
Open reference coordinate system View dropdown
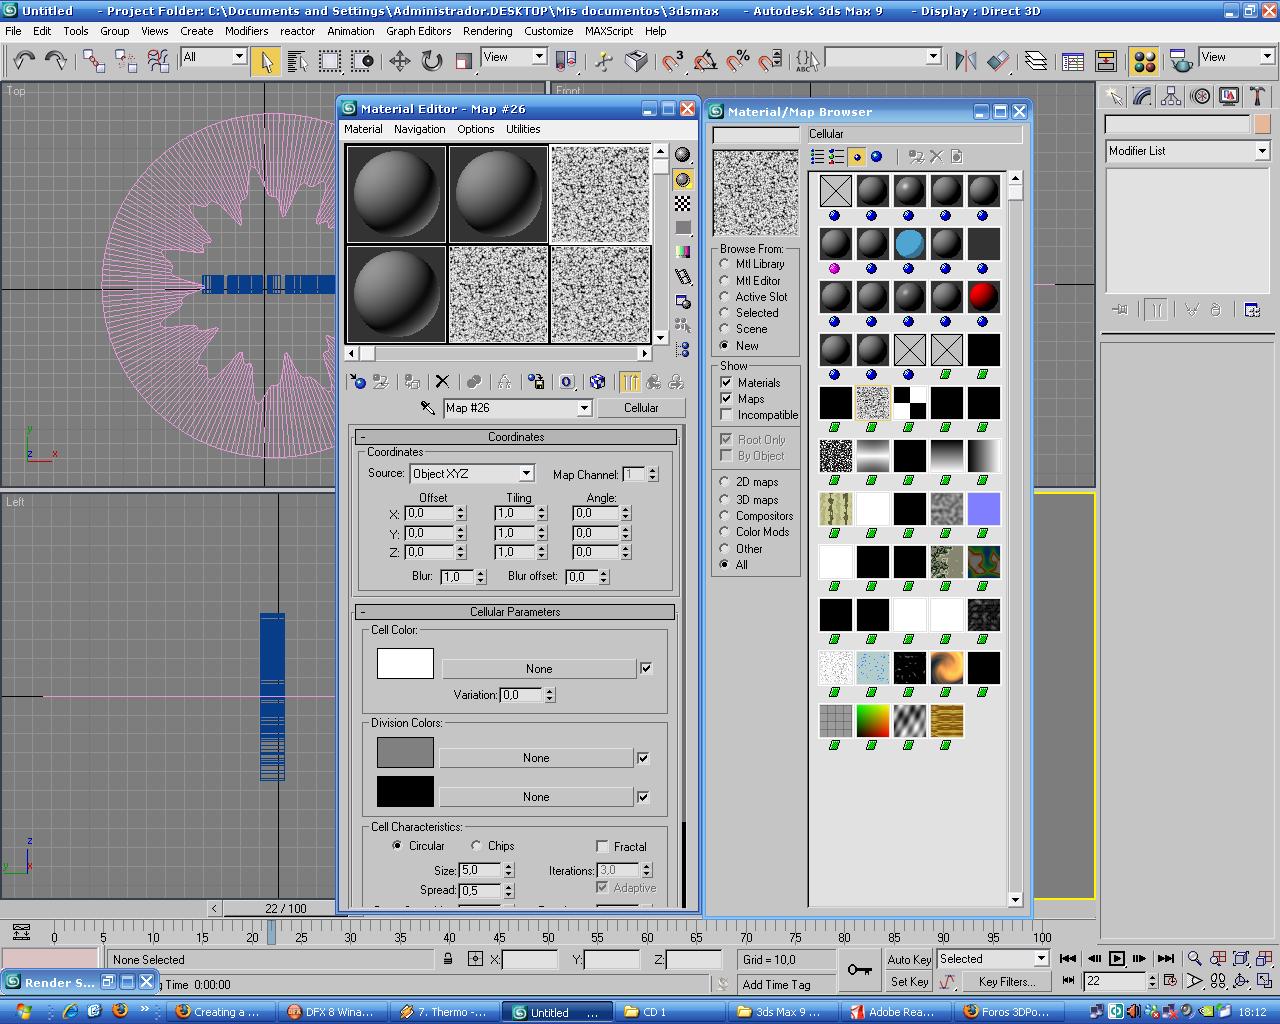514,57
